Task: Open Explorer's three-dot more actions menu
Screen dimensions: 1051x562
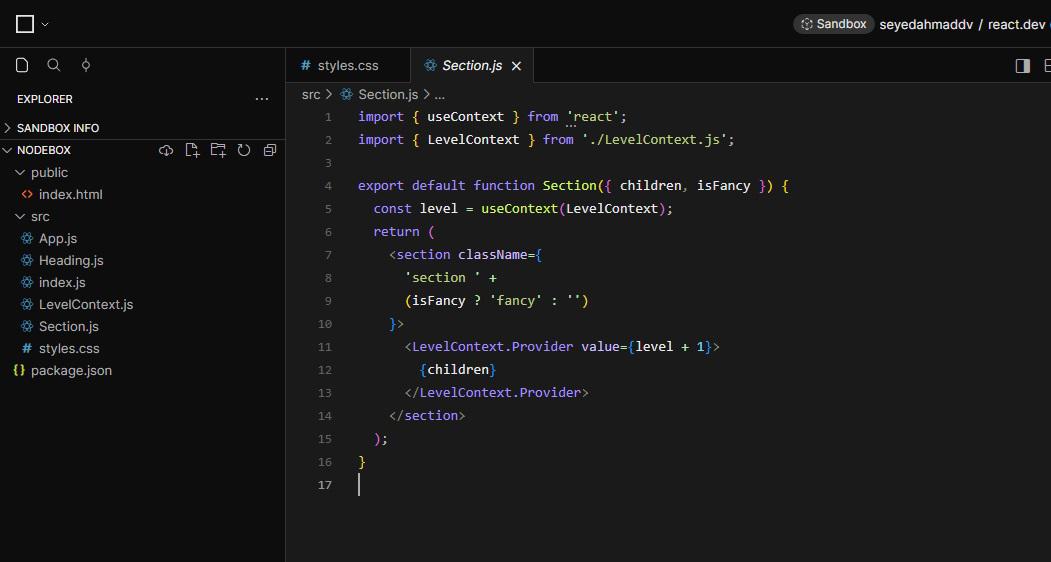Action: pyautogui.click(x=262, y=99)
